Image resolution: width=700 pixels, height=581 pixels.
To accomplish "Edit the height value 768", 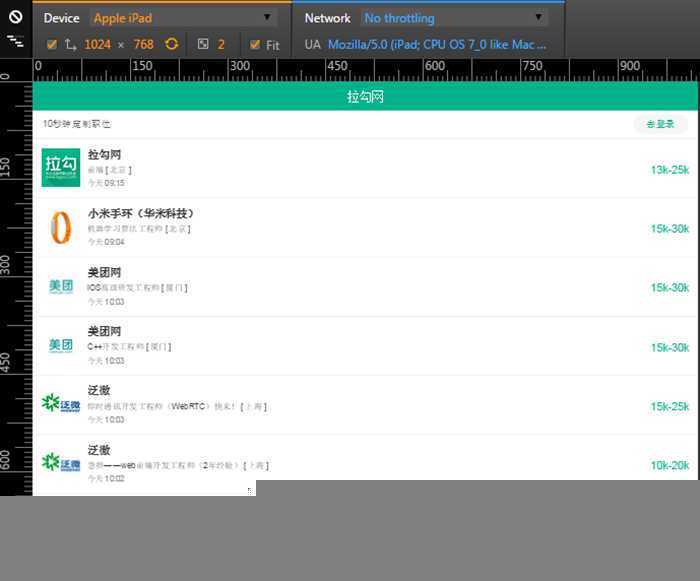I will (143, 44).
